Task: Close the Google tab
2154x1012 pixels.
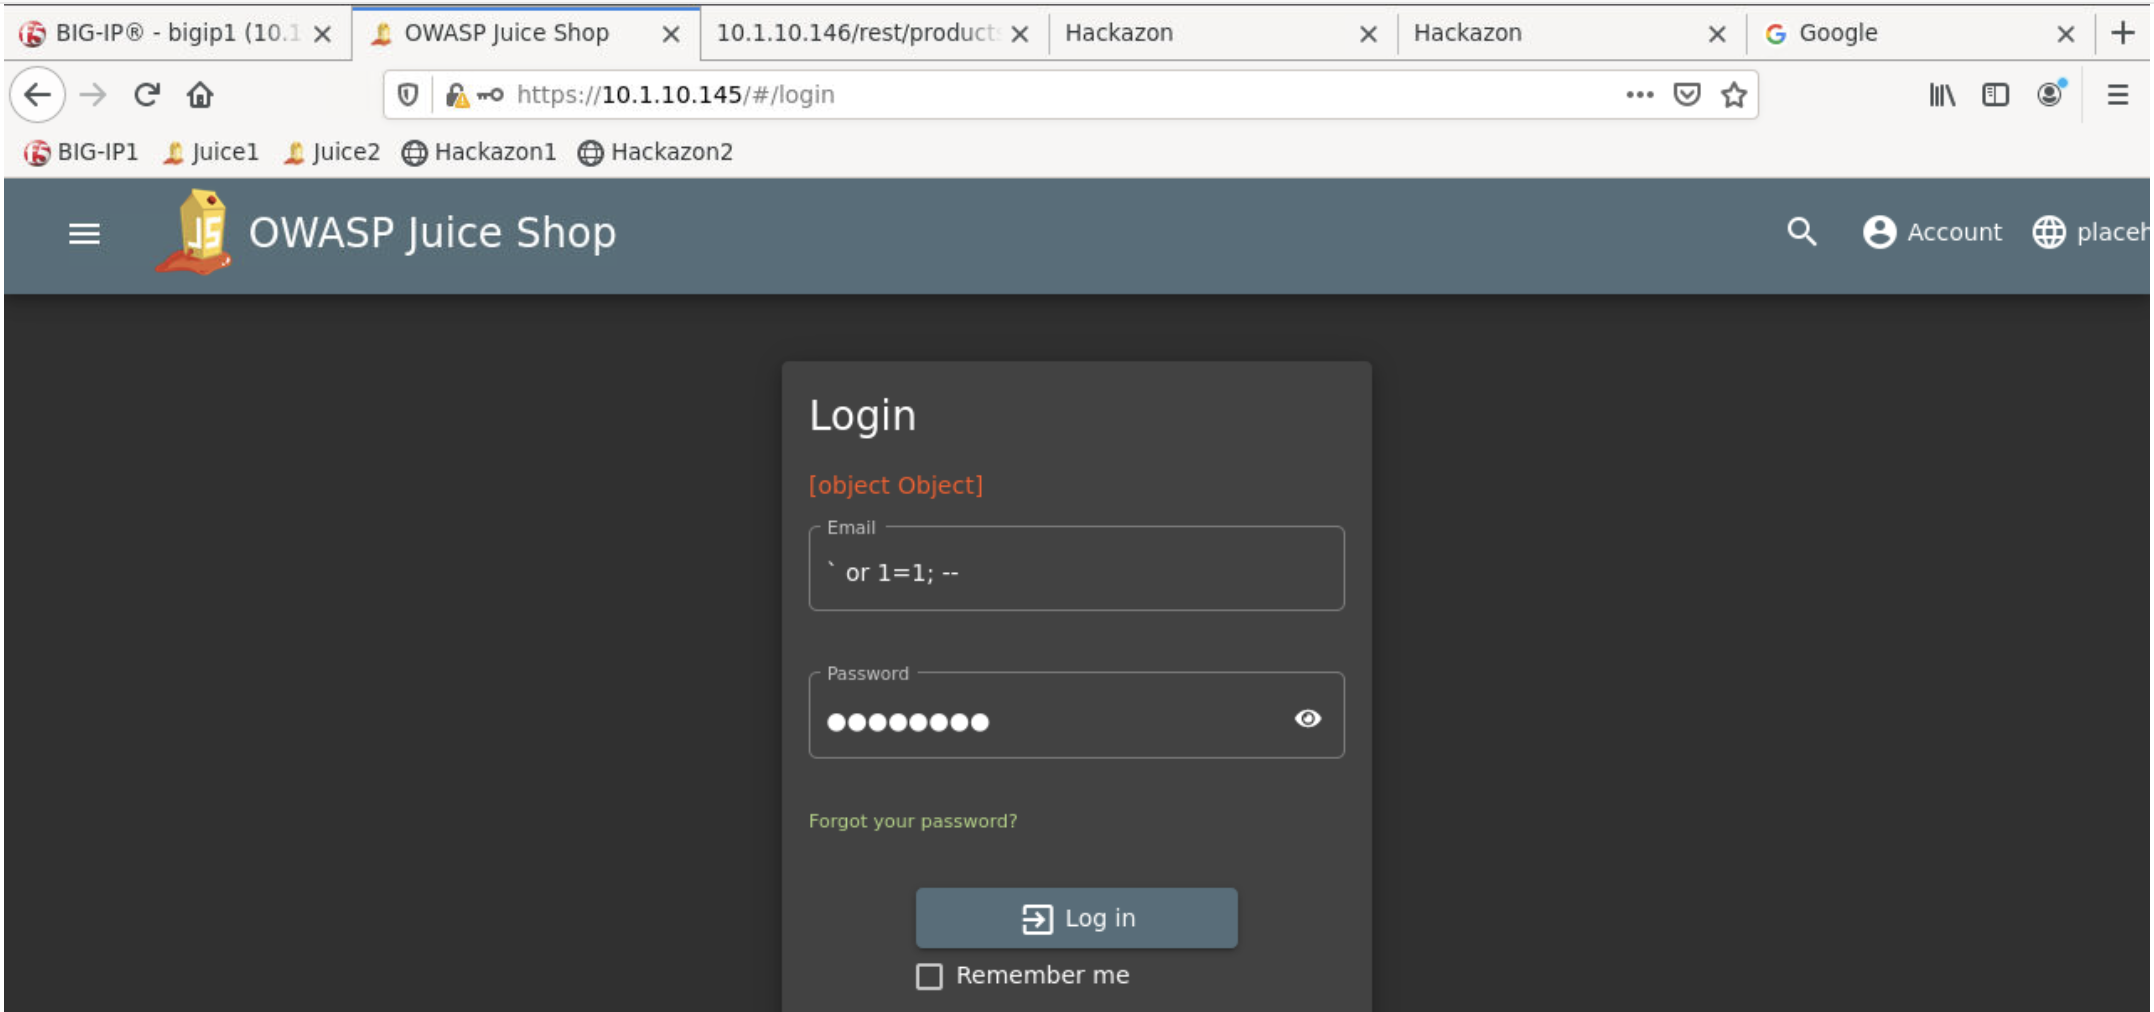Action: (2065, 34)
